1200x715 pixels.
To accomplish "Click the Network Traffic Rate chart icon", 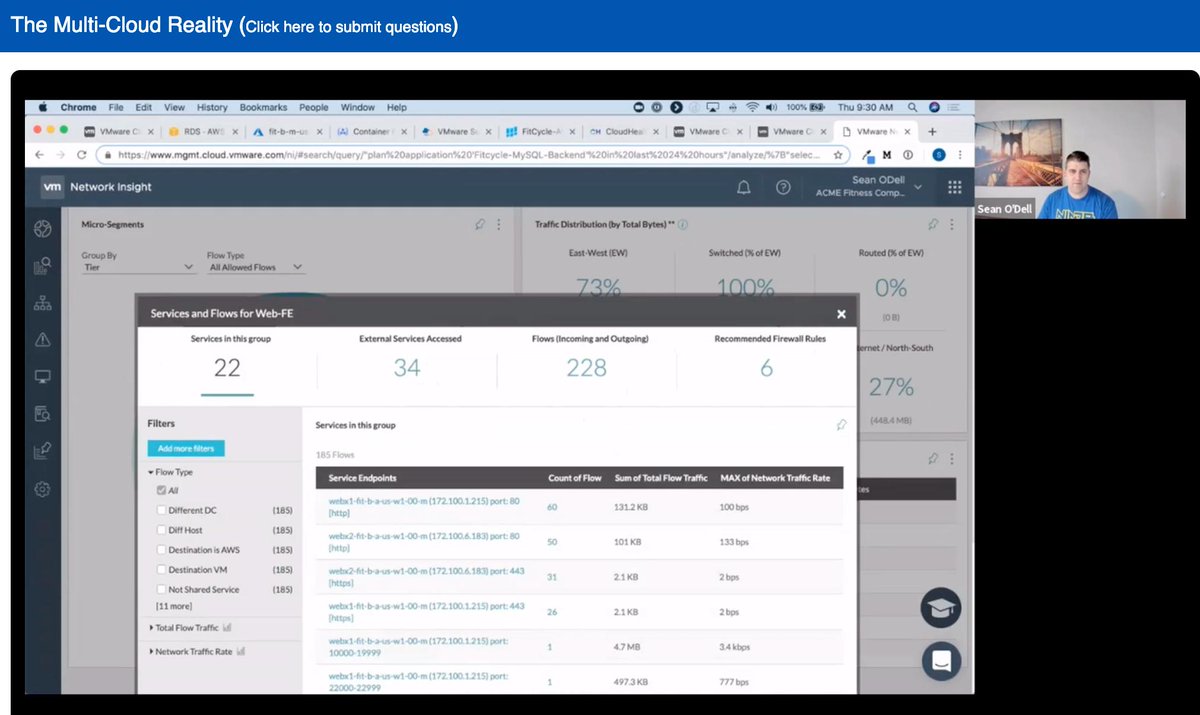I will (x=241, y=651).
